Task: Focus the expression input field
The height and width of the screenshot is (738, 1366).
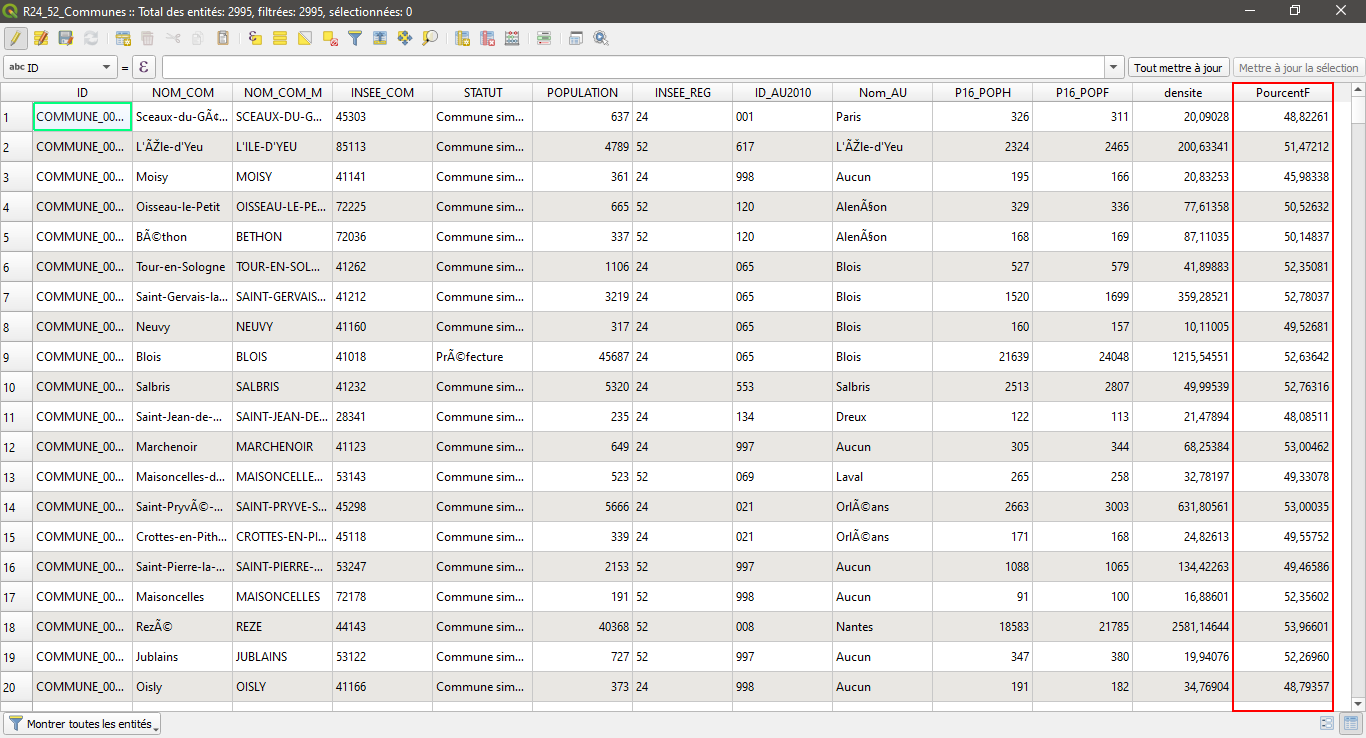Action: [634, 68]
